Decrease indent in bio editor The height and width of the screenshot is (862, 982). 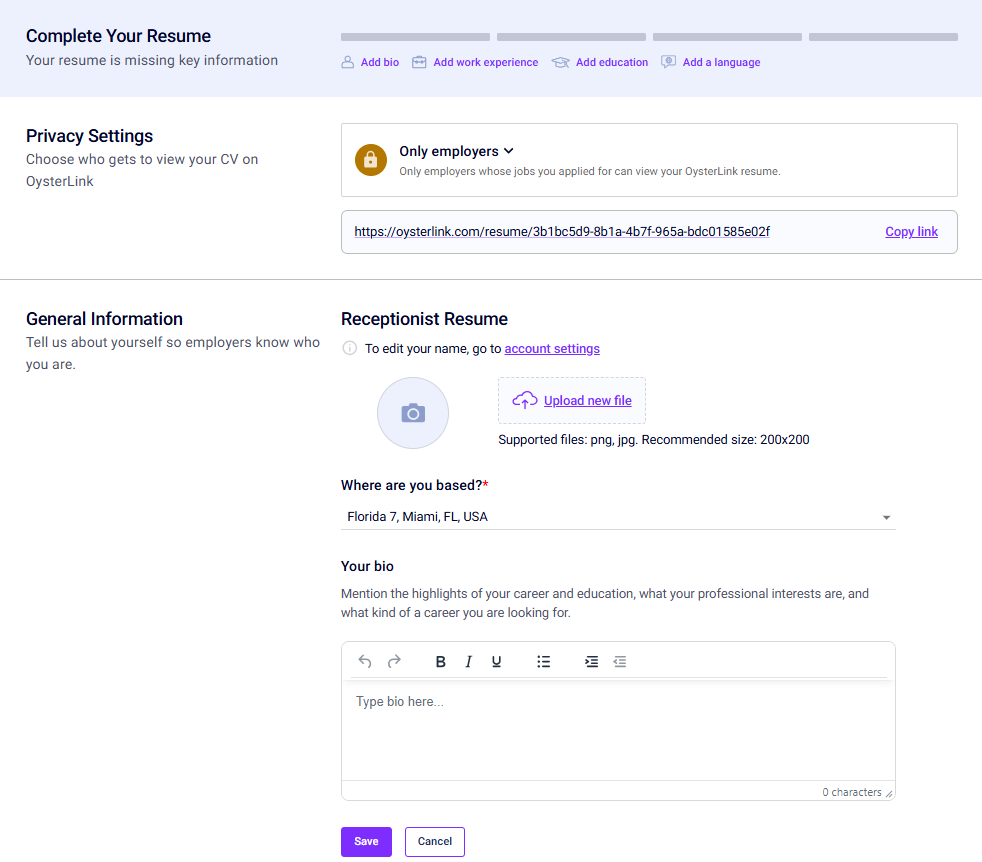620,662
